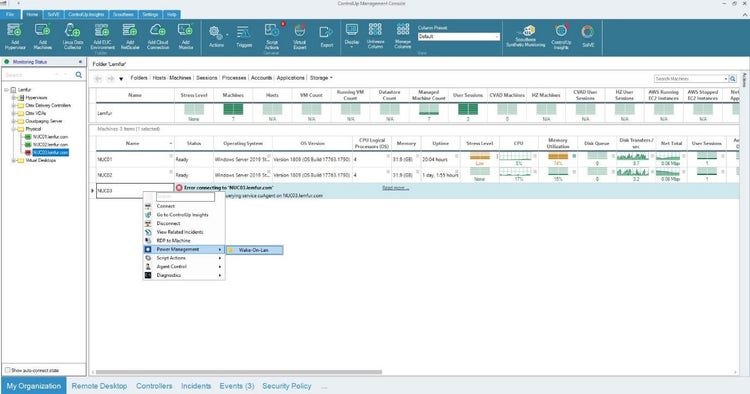Click the Add Monitor icon

(x=186, y=36)
